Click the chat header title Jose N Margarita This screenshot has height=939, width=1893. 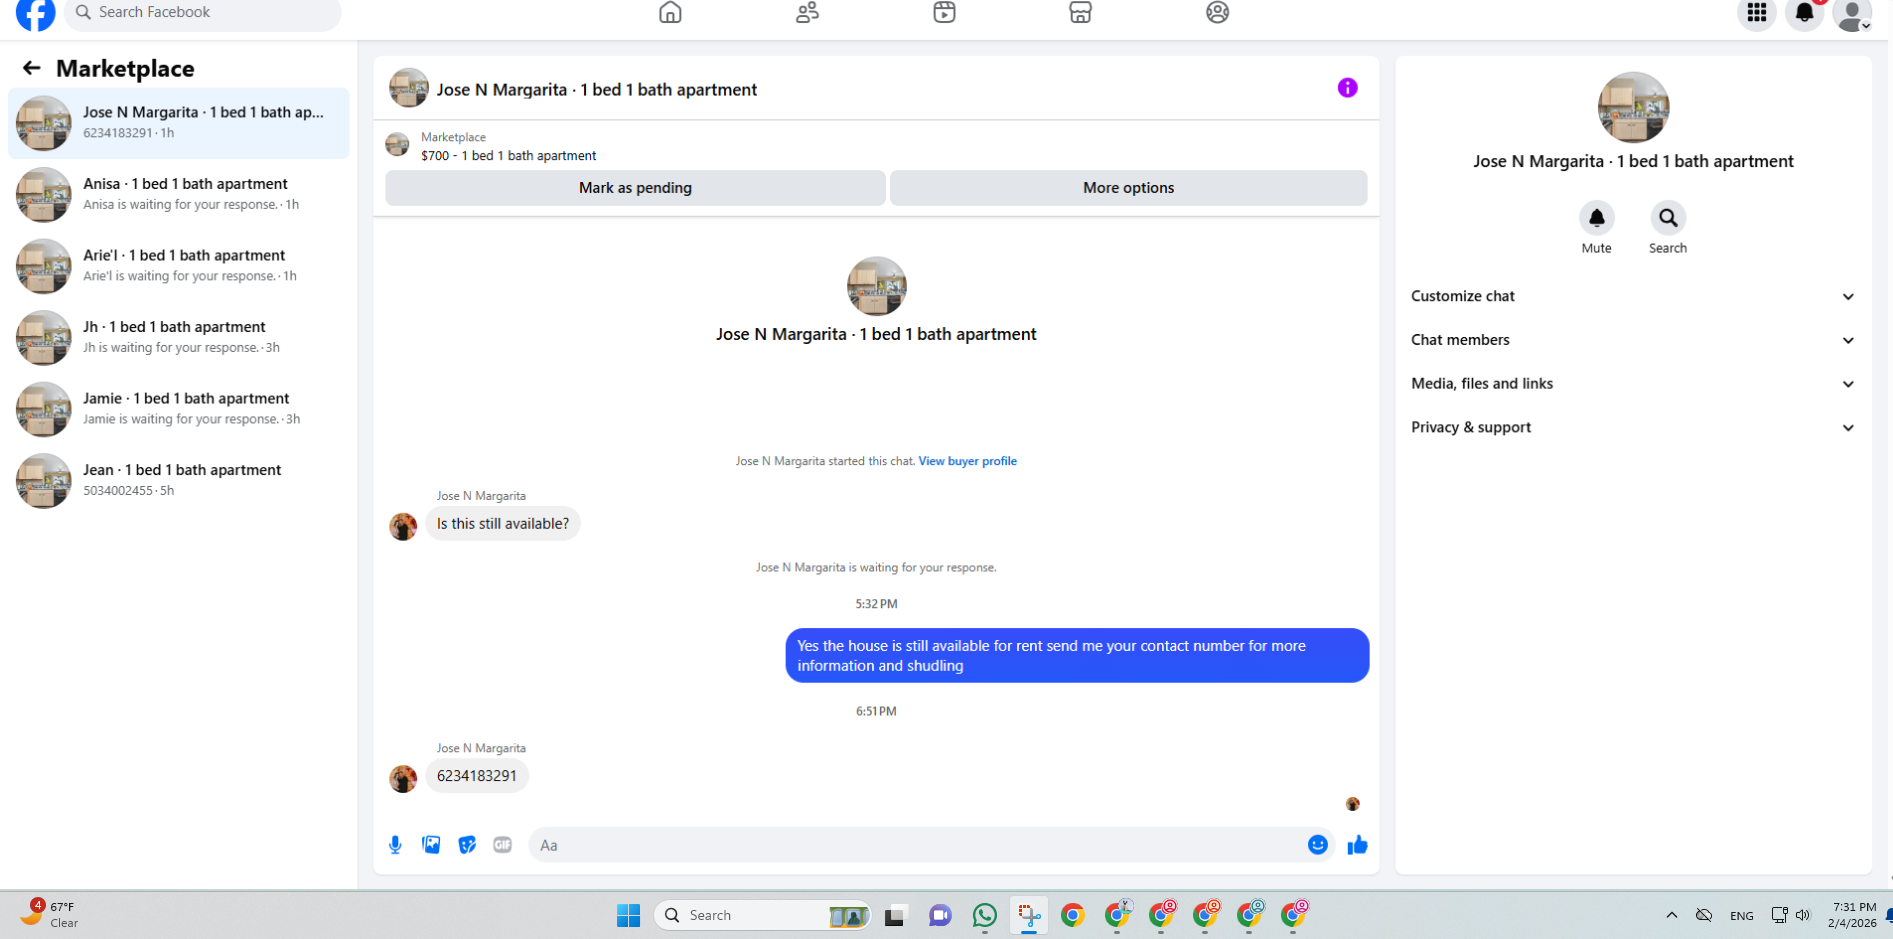coord(596,90)
